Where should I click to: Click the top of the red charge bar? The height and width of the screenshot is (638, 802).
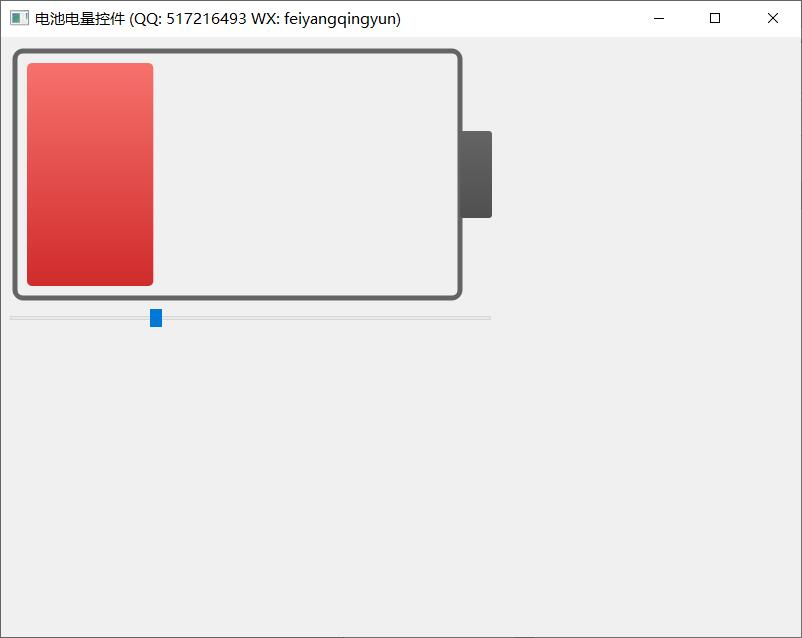click(90, 70)
